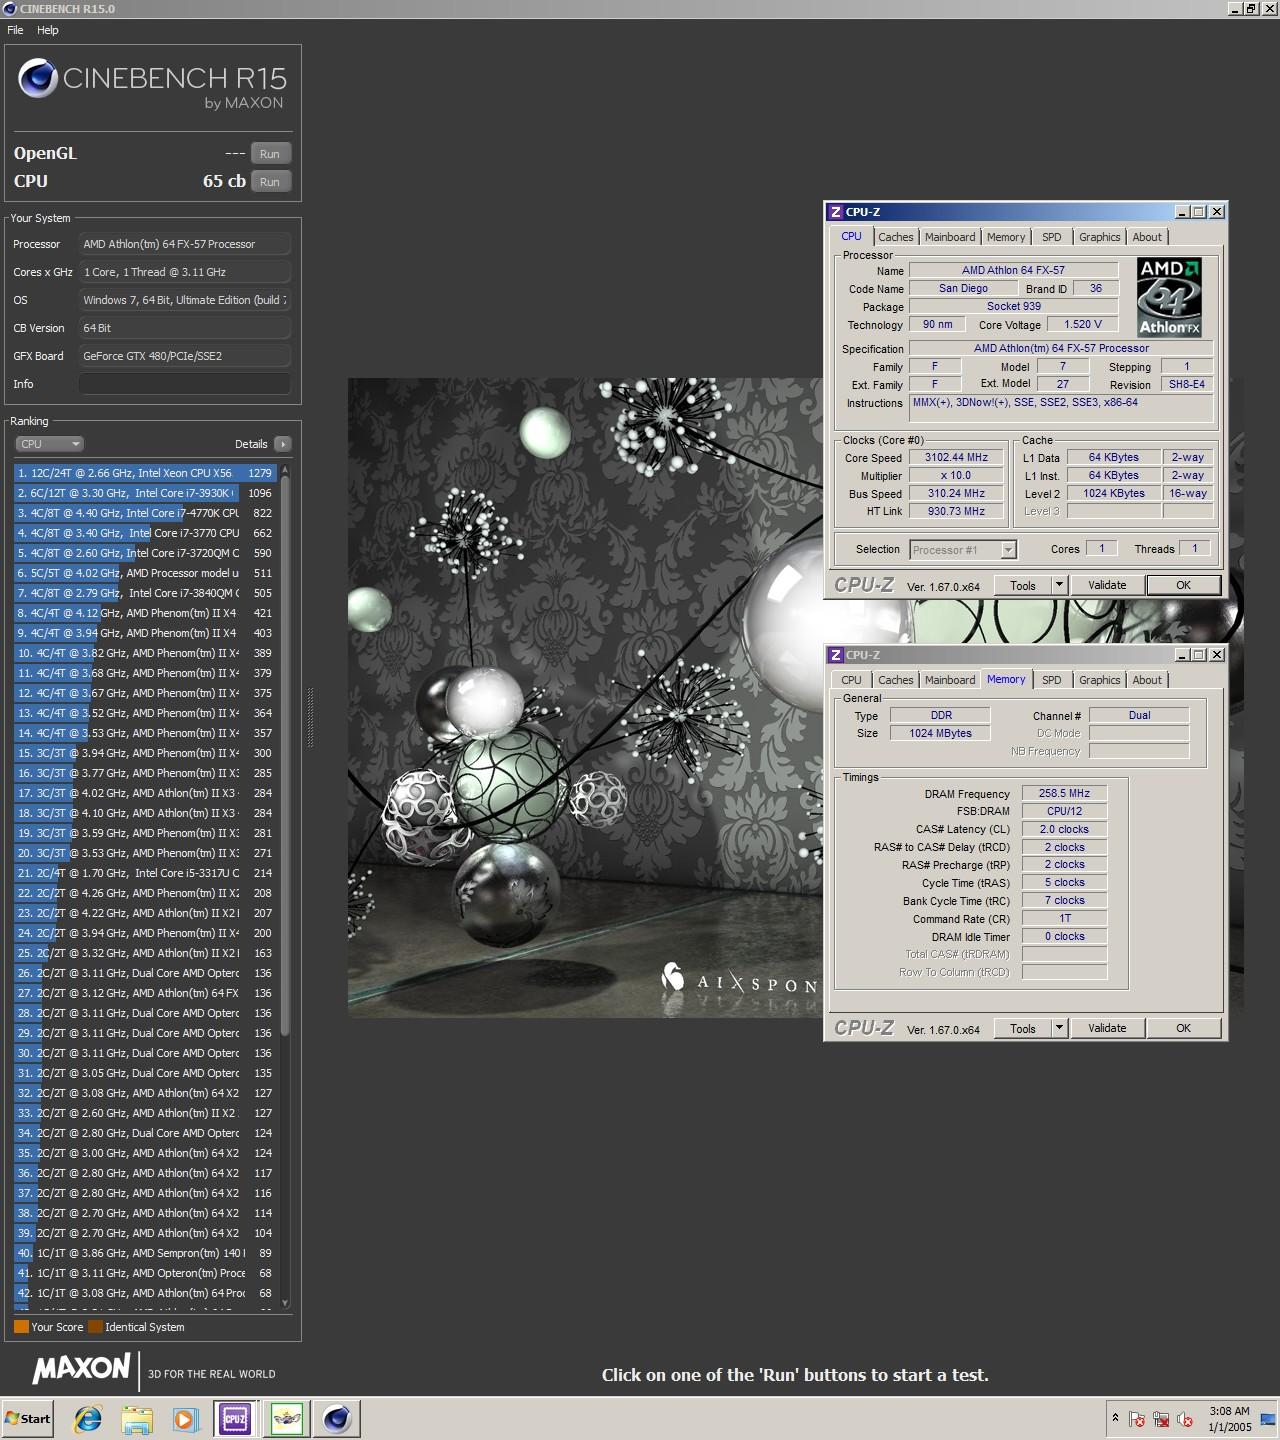Screen dimensions: 1280x1440
Task: Click the CPU-Z icon in the upper window's title bar
Action: coord(836,212)
